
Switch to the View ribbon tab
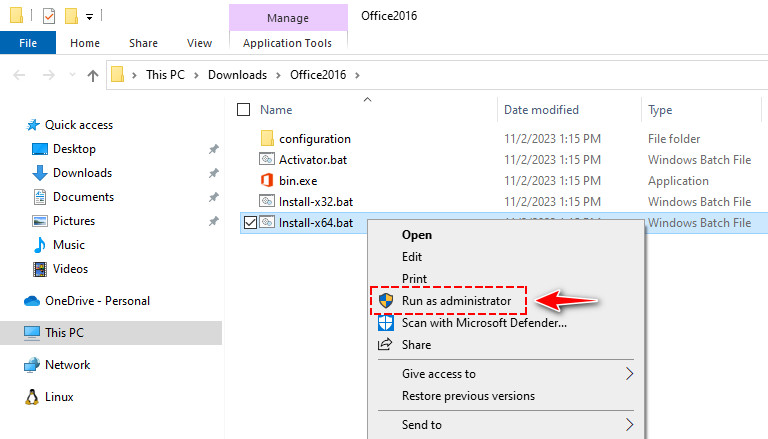pyautogui.click(x=199, y=43)
